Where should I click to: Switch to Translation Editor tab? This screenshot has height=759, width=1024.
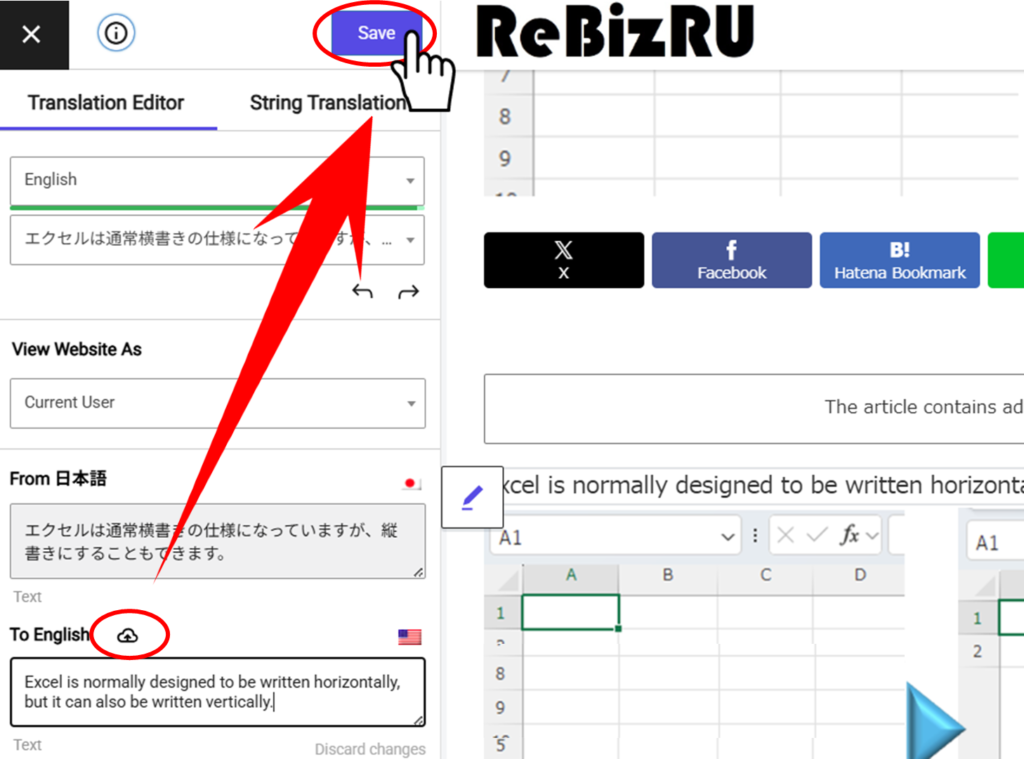pyautogui.click(x=106, y=103)
